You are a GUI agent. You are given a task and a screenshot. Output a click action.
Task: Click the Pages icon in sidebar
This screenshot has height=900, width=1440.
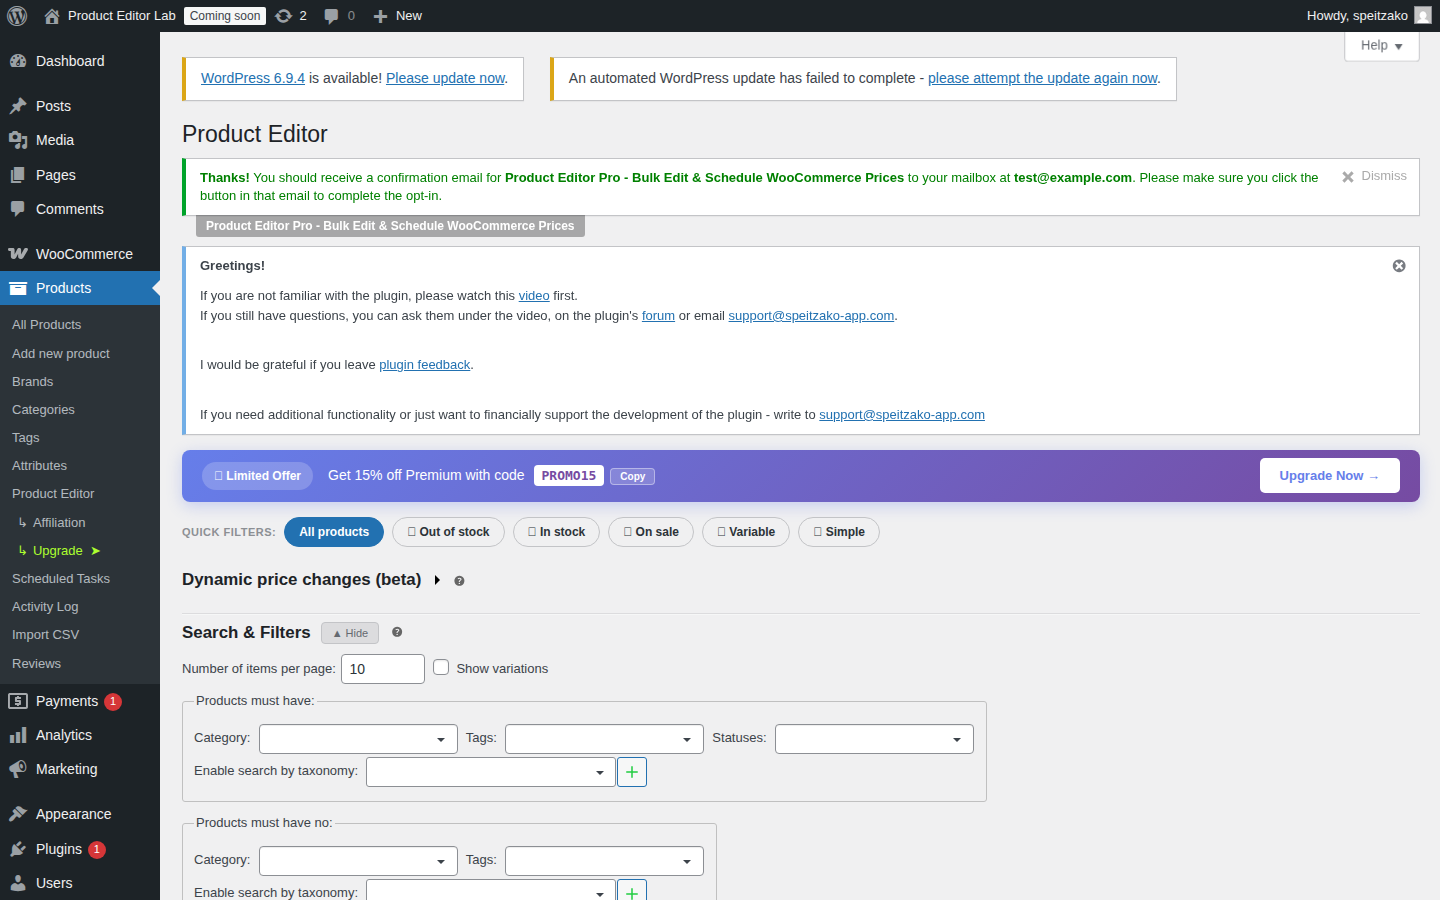click(x=18, y=175)
